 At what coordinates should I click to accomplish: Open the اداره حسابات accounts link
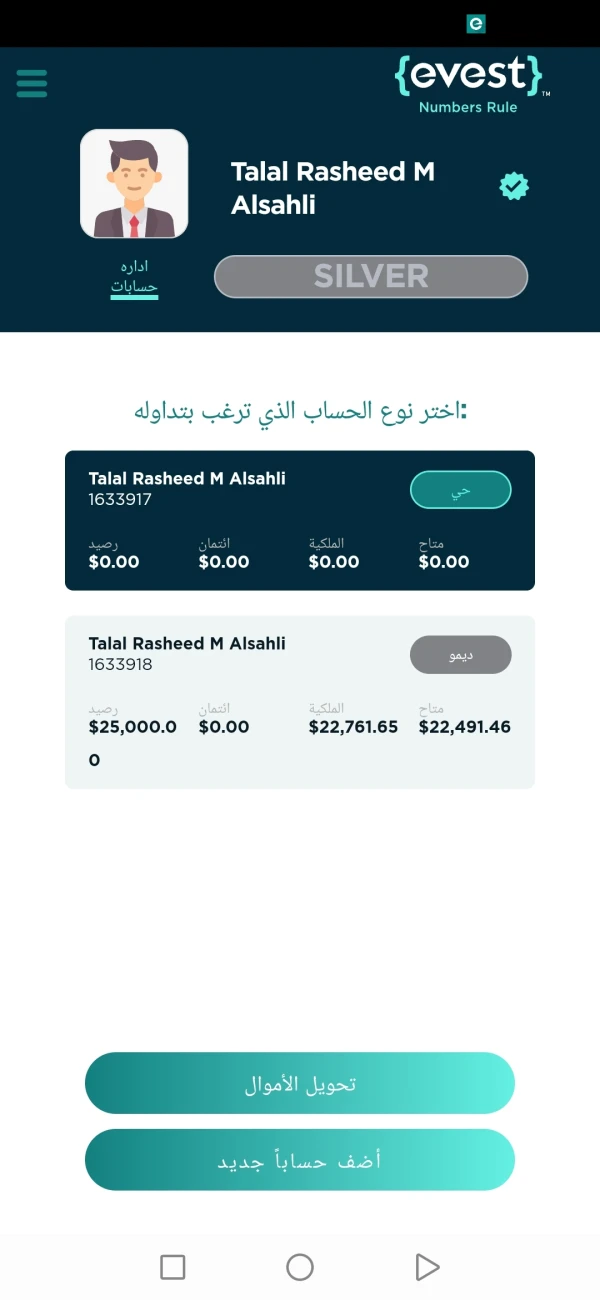pos(134,278)
